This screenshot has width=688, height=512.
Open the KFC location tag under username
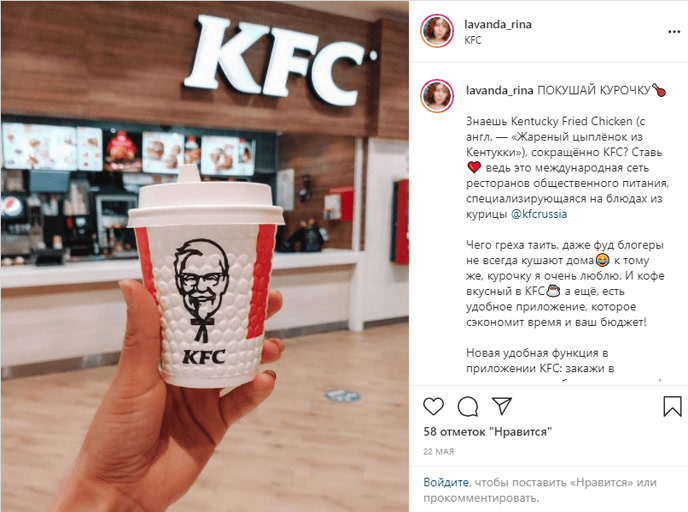click(473, 40)
